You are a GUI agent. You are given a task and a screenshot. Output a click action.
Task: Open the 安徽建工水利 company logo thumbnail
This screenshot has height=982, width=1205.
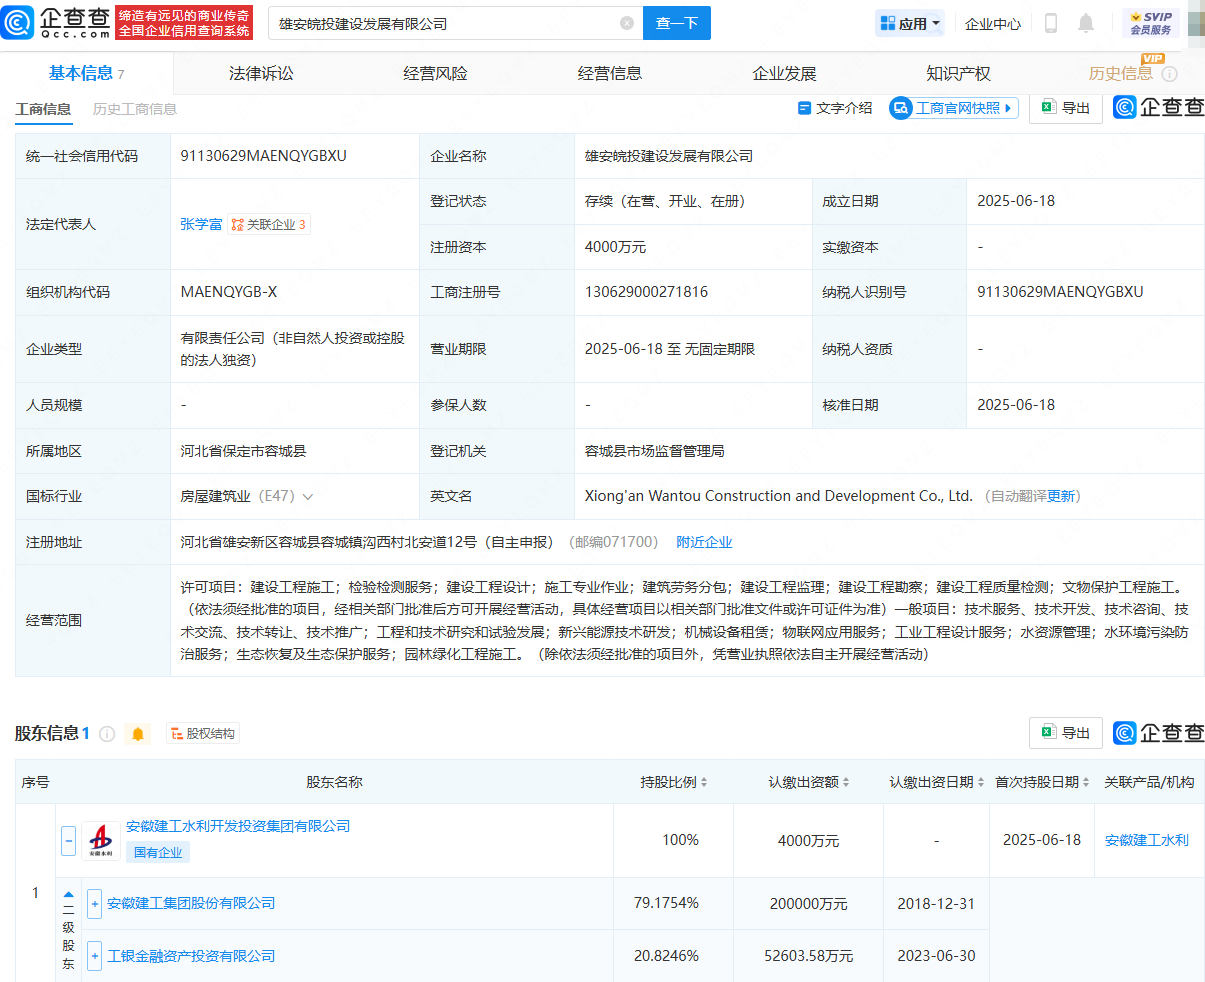(x=100, y=840)
